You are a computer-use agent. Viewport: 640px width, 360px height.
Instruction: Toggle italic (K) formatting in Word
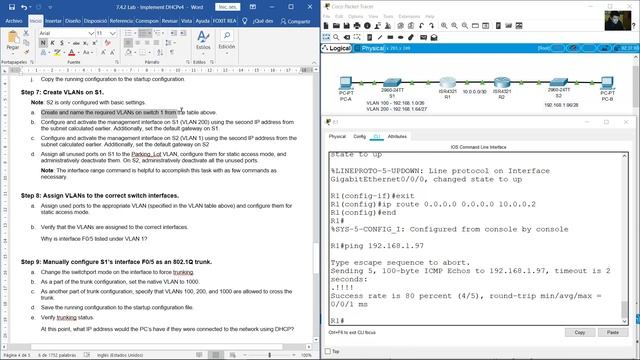click(x=52, y=43)
